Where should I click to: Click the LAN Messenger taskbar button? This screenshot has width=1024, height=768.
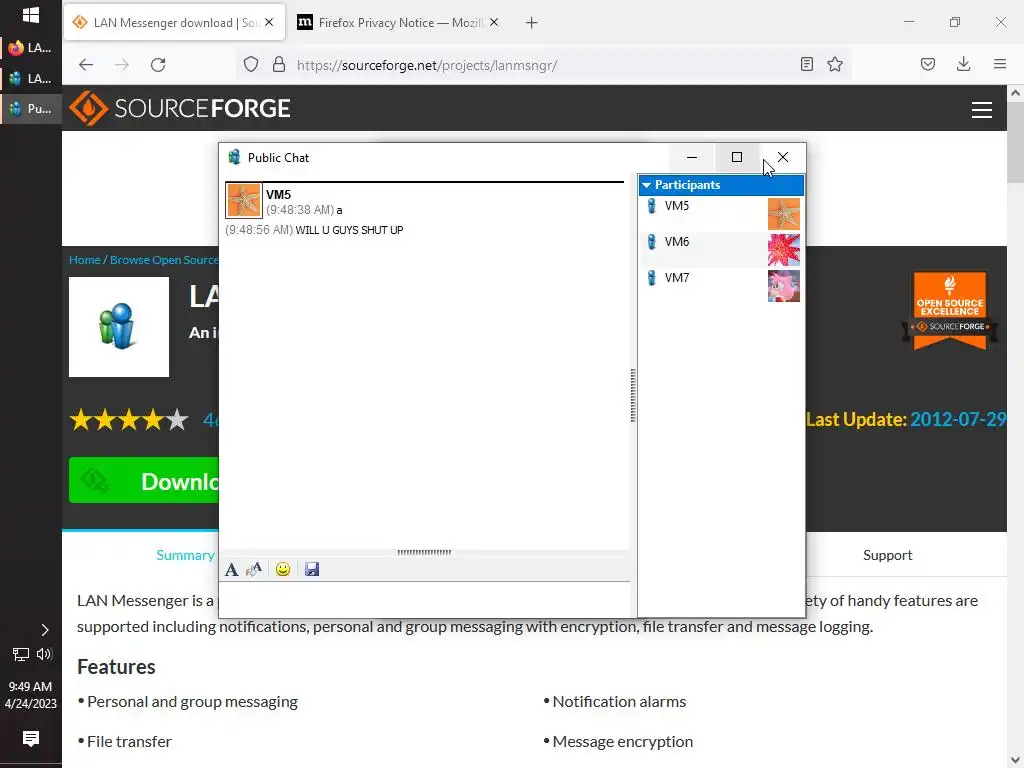31,78
